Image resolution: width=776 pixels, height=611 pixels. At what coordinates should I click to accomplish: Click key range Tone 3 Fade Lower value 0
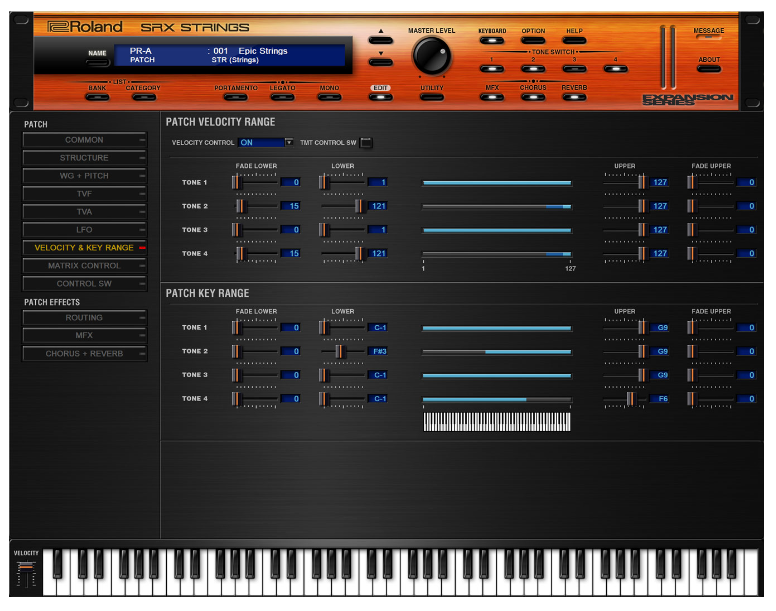tap(291, 375)
